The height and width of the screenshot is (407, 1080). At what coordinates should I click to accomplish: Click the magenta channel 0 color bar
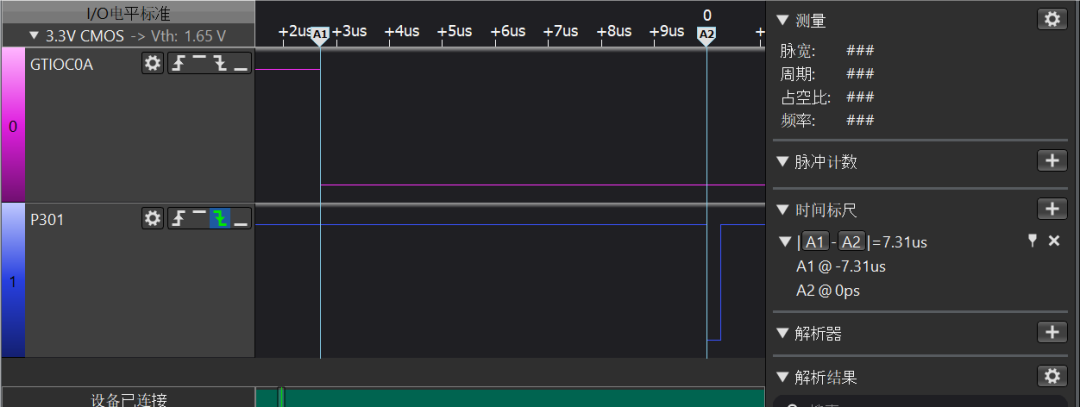[x=13, y=126]
